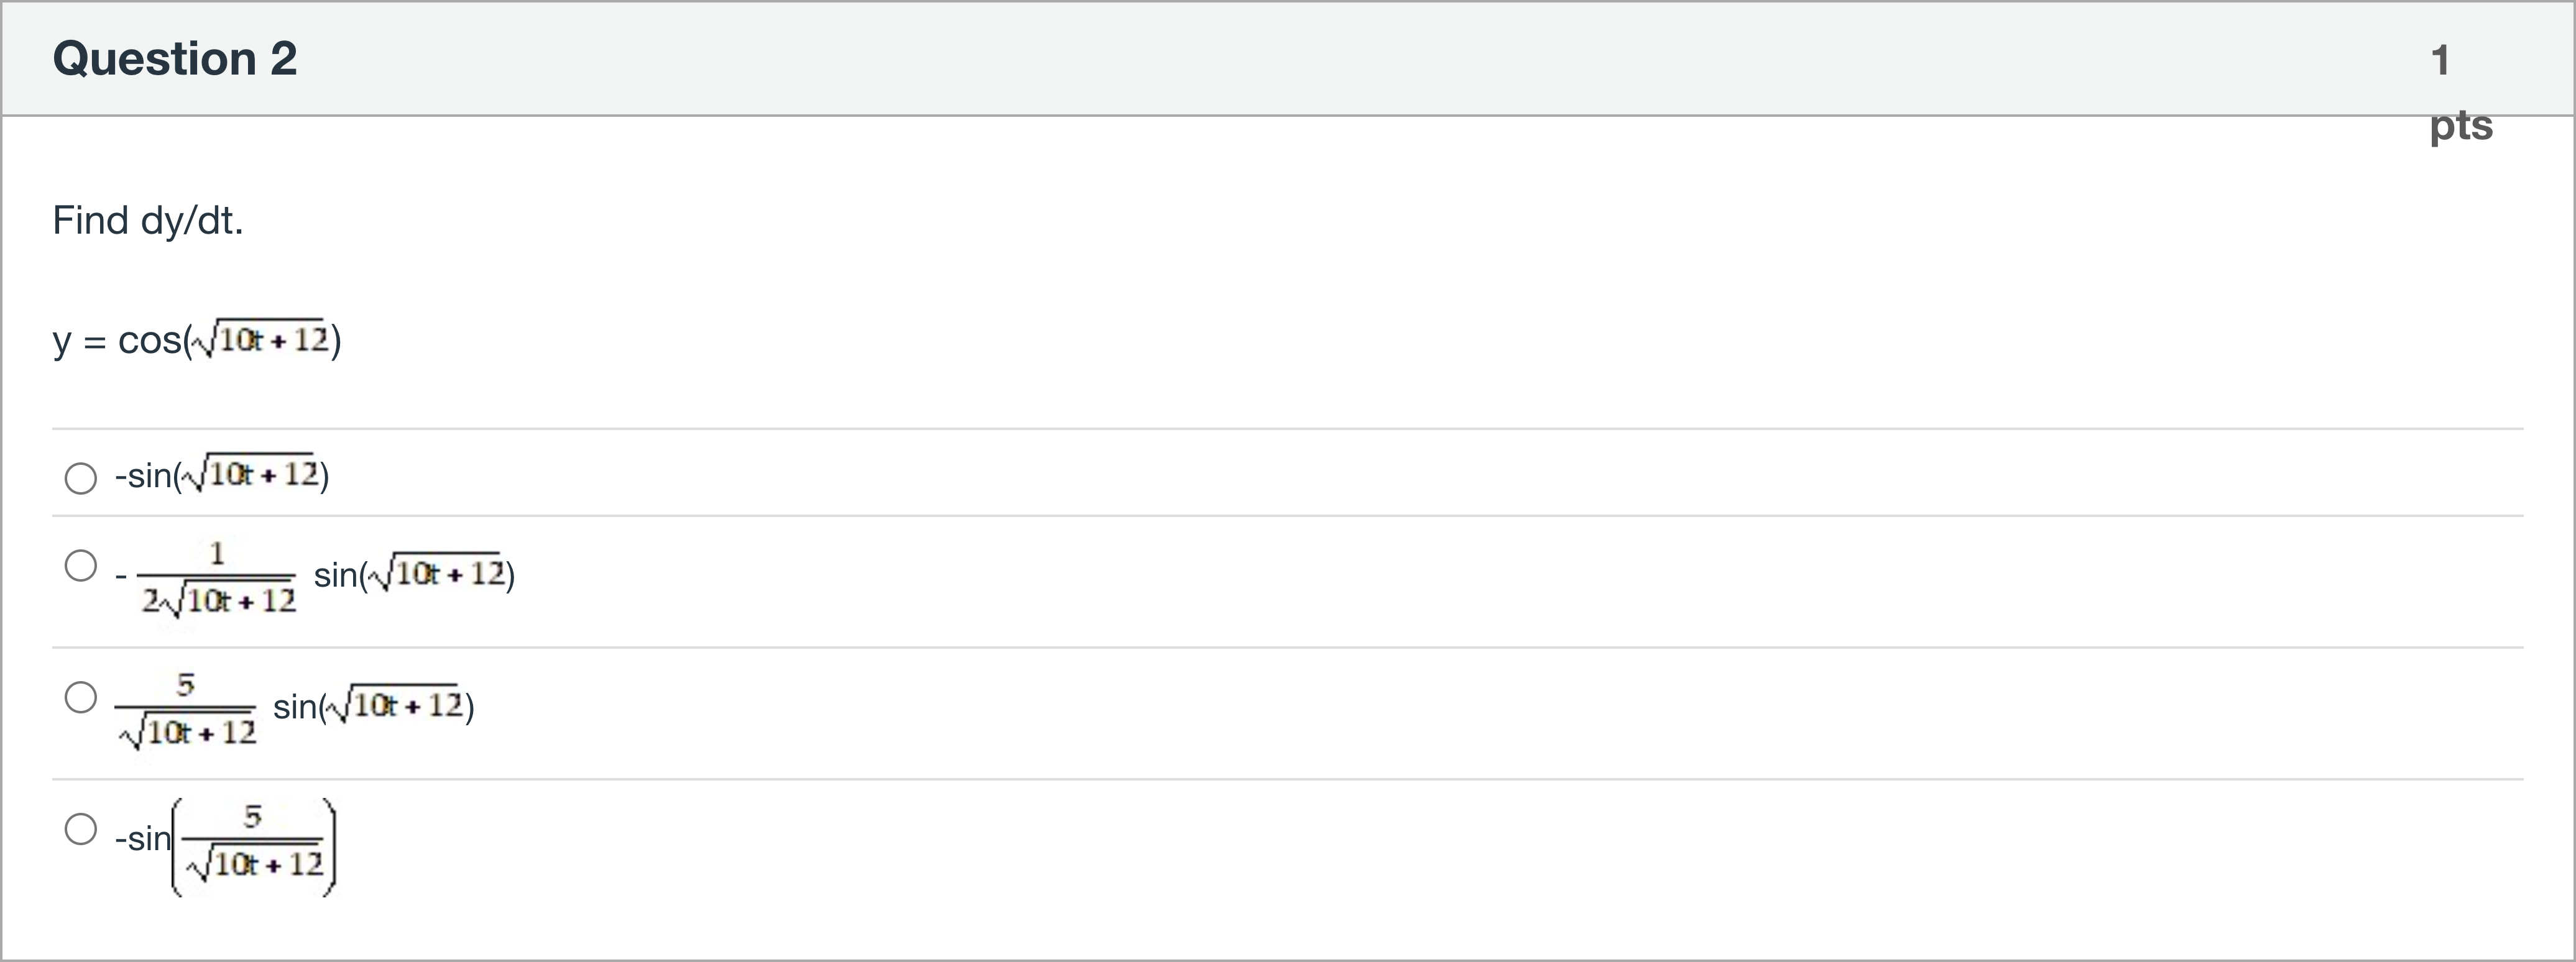Click the first answer's -sin(√(10t+12)) expression
This screenshot has height=962, width=2576.
click(222, 474)
